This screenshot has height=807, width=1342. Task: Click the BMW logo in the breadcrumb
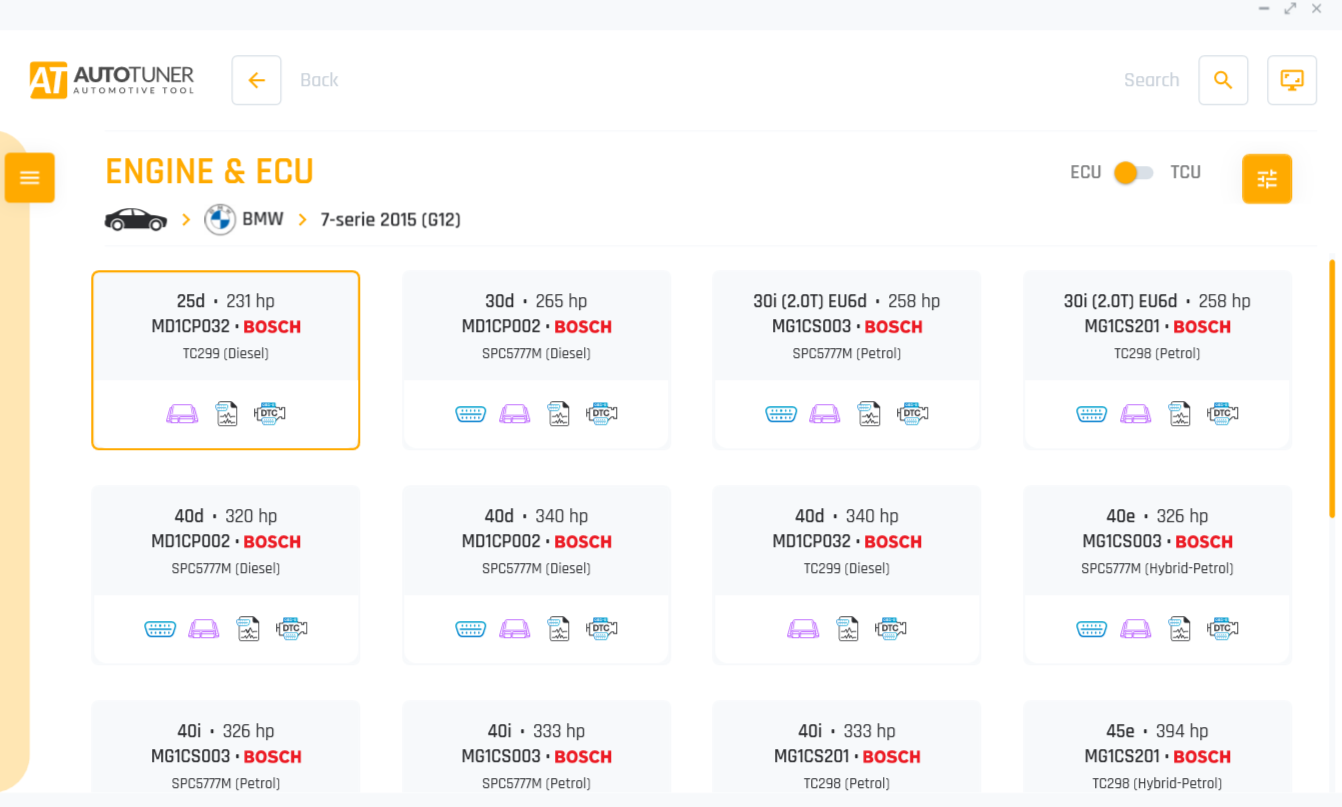220,219
